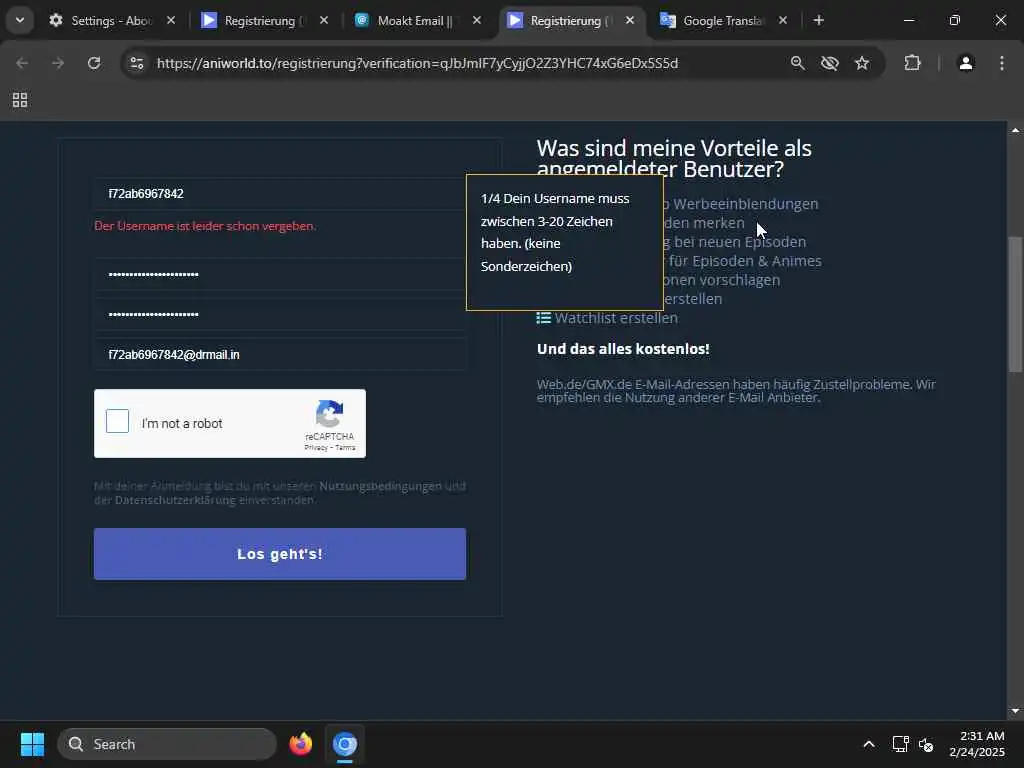This screenshot has height=768, width=1024.
Task: Open a new browser tab
Action: pyautogui.click(x=818, y=21)
